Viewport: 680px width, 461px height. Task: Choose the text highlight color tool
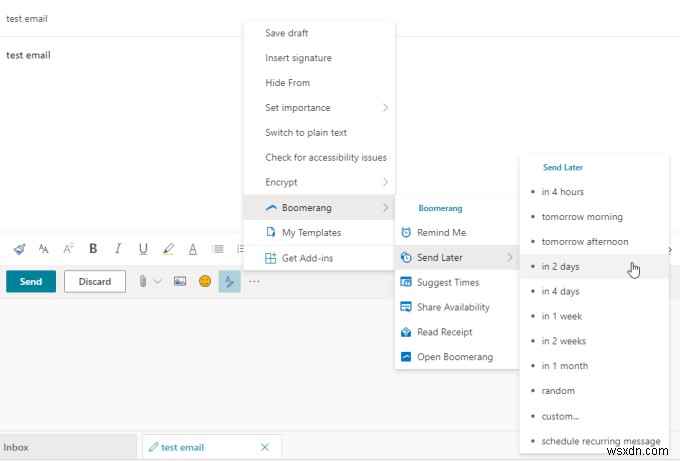[x=168, y=249]
